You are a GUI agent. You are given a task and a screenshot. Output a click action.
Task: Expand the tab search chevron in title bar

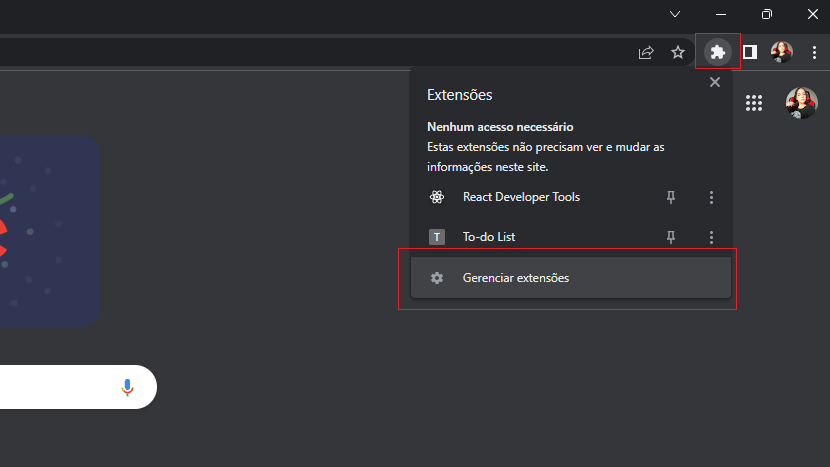pos(675,14)
